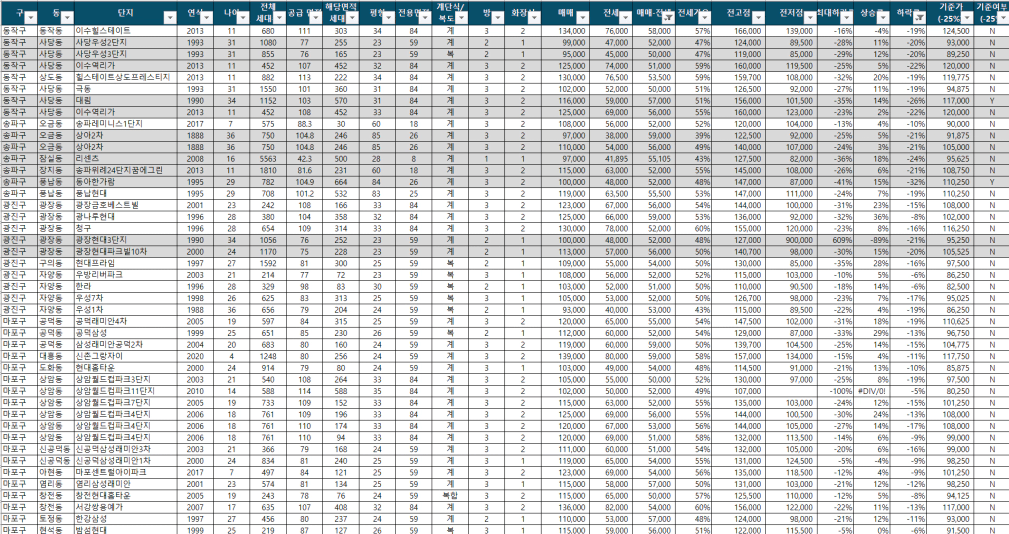Select the cell 리센츠

pos(125,159)
